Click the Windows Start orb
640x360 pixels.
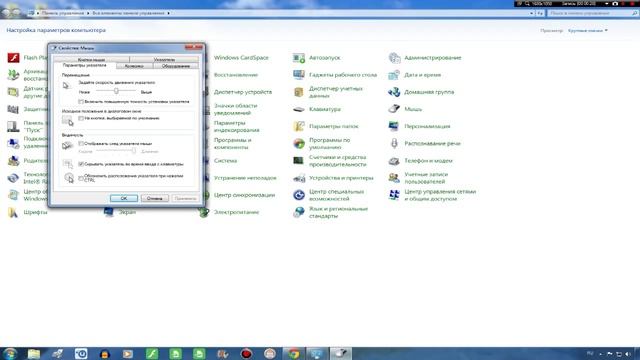(x=10, y=353)
